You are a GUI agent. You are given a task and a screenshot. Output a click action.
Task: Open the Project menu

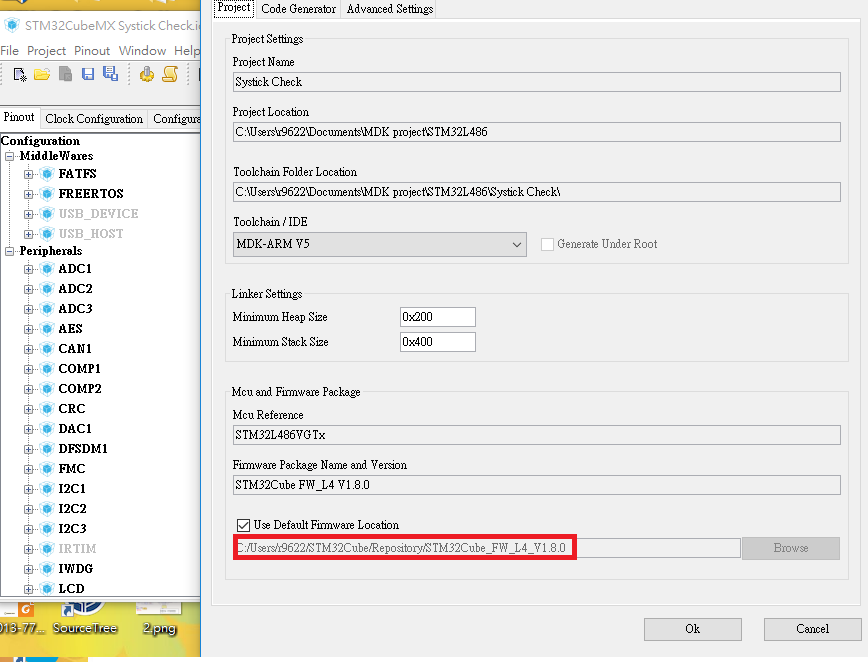46,51
